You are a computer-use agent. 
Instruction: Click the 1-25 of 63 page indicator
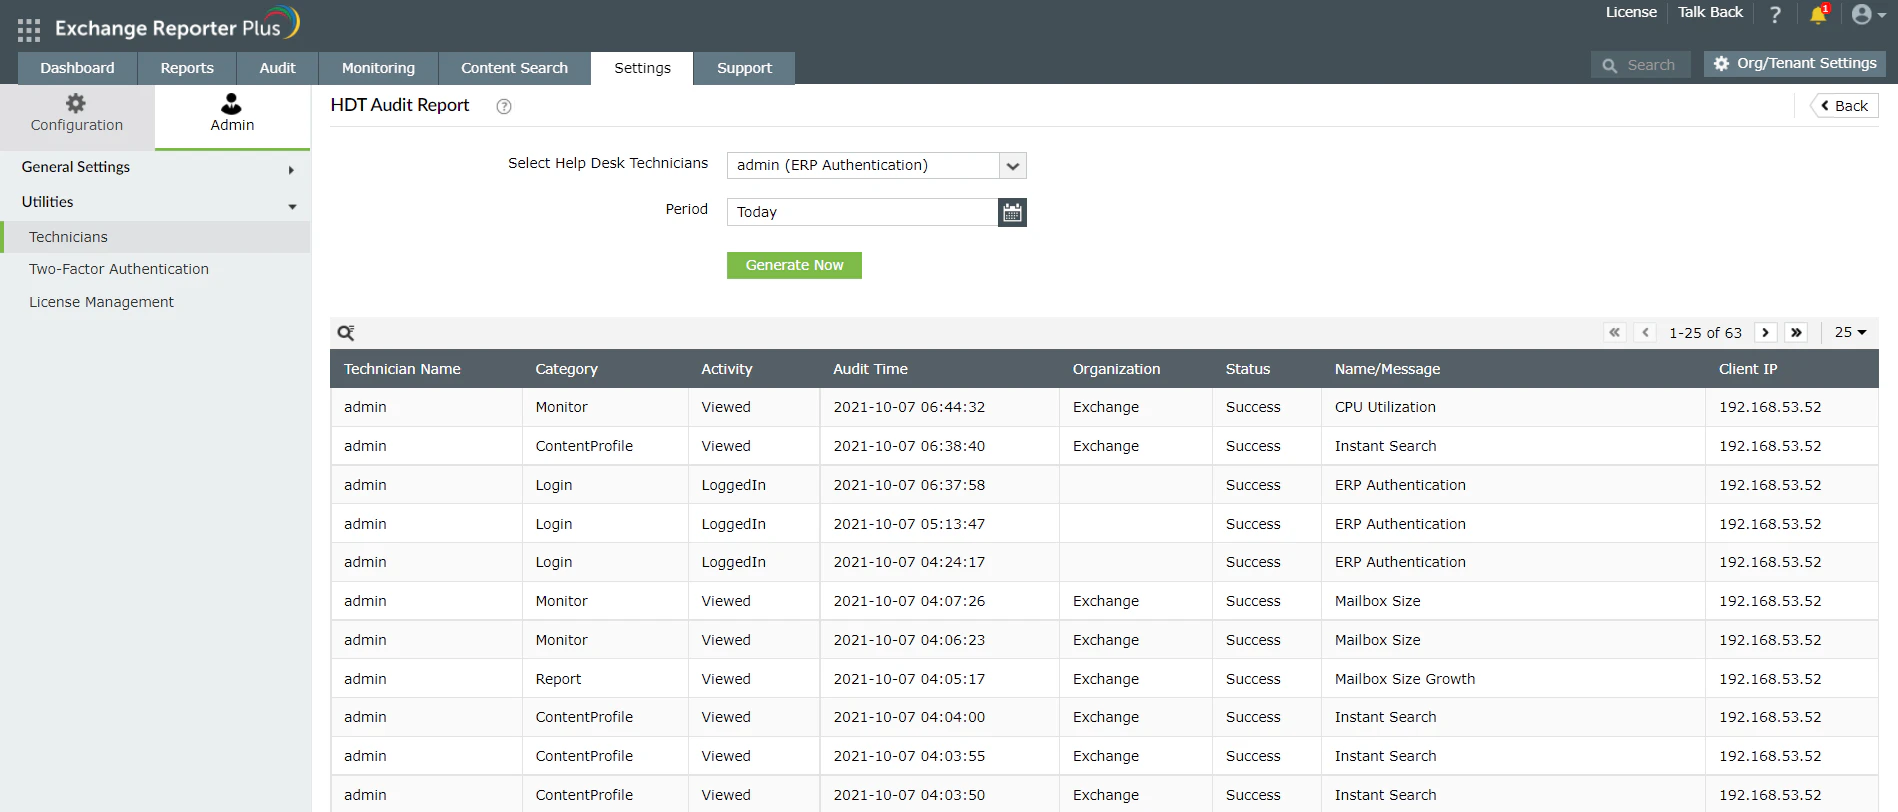pos(1705,333)
